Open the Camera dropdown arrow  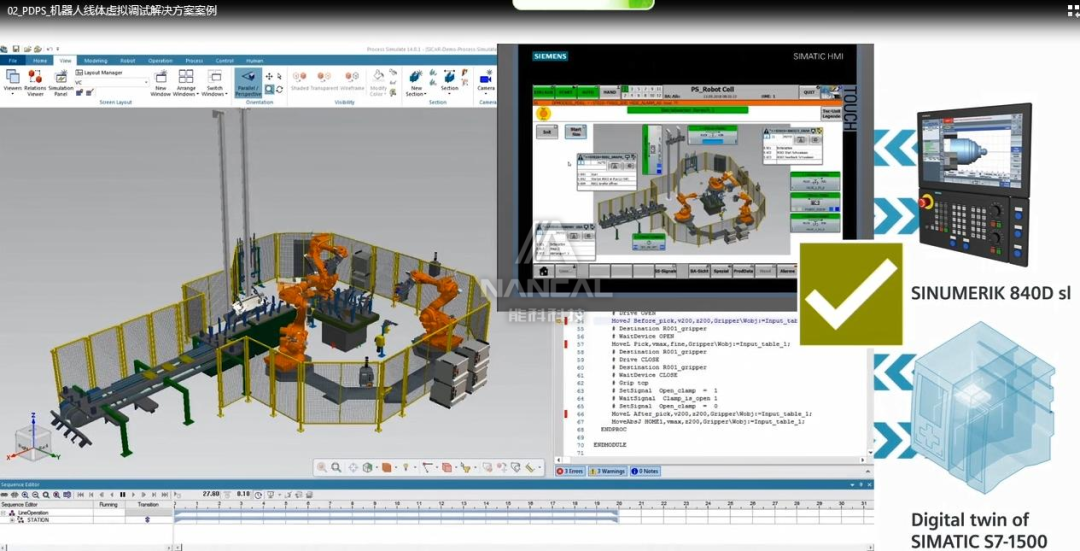[486, 94]
